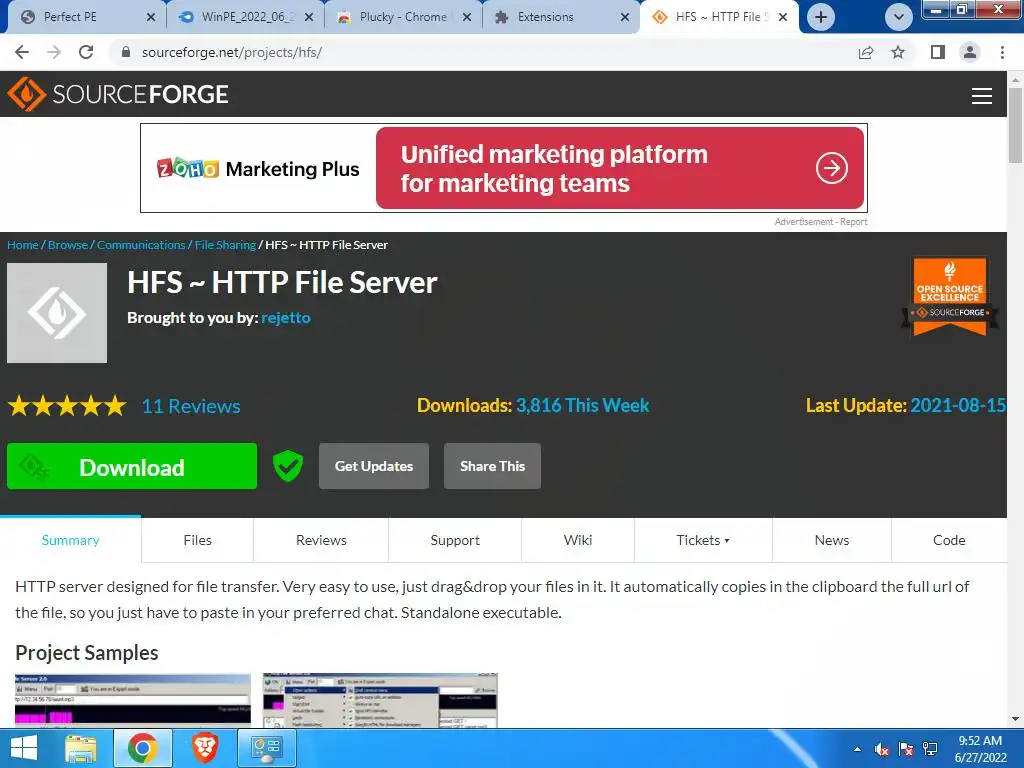Open the Chrome side panel icon
The image size is (1024, 768).
tap(938, 52)
